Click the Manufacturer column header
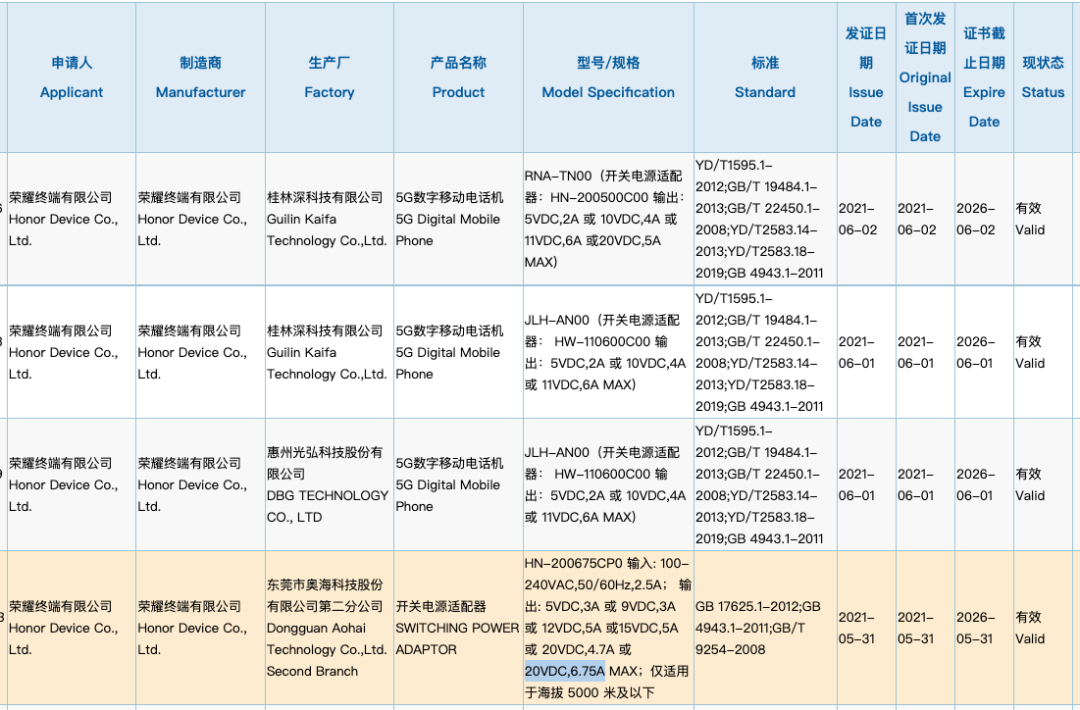 point(200,77)
